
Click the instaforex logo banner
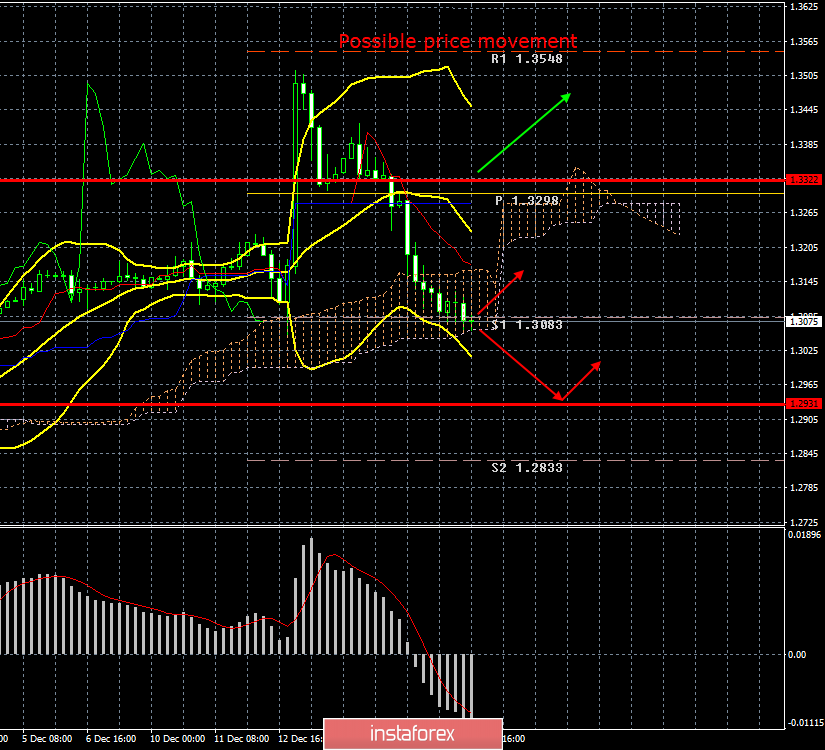[410, 732]
